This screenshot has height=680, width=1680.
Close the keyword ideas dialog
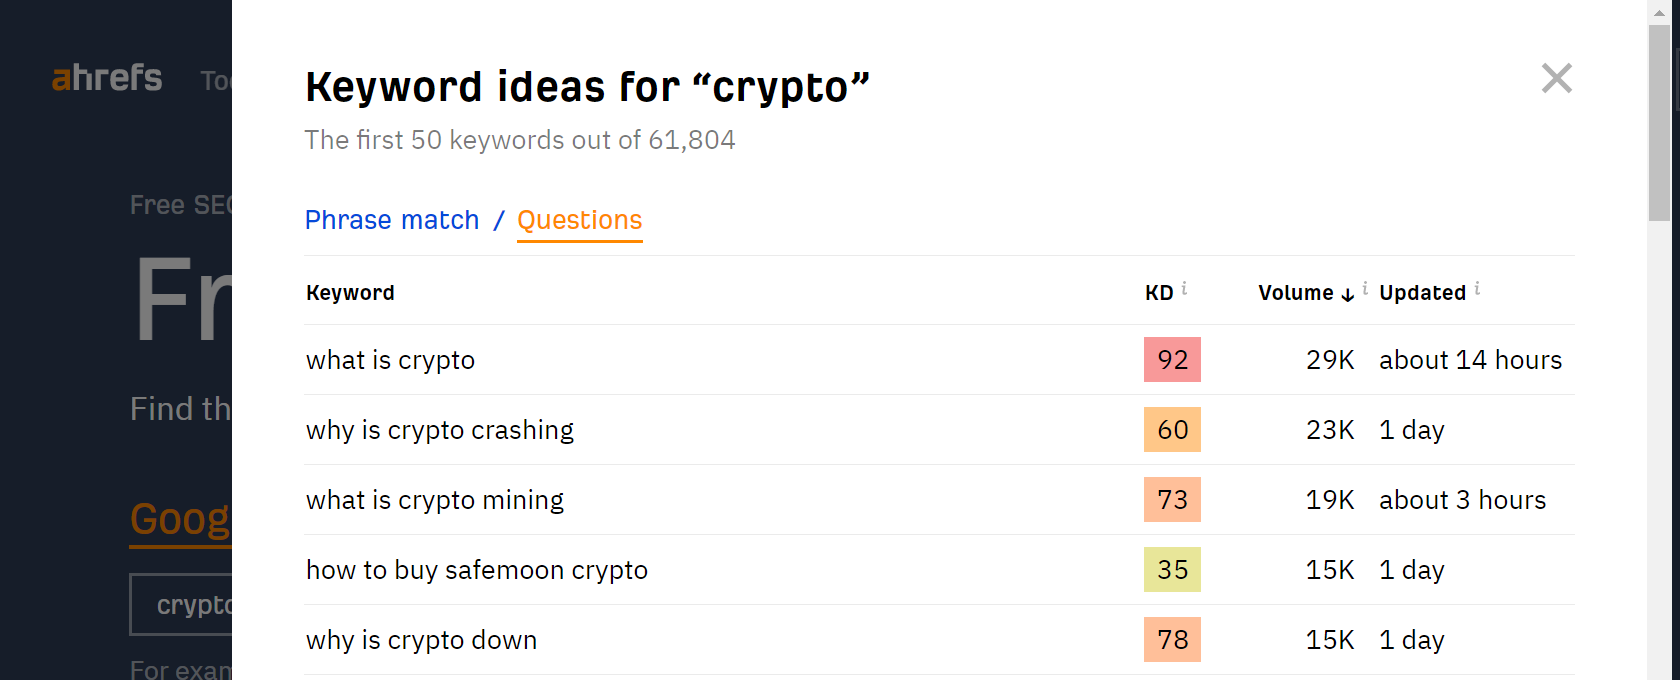pos(1556,78)
